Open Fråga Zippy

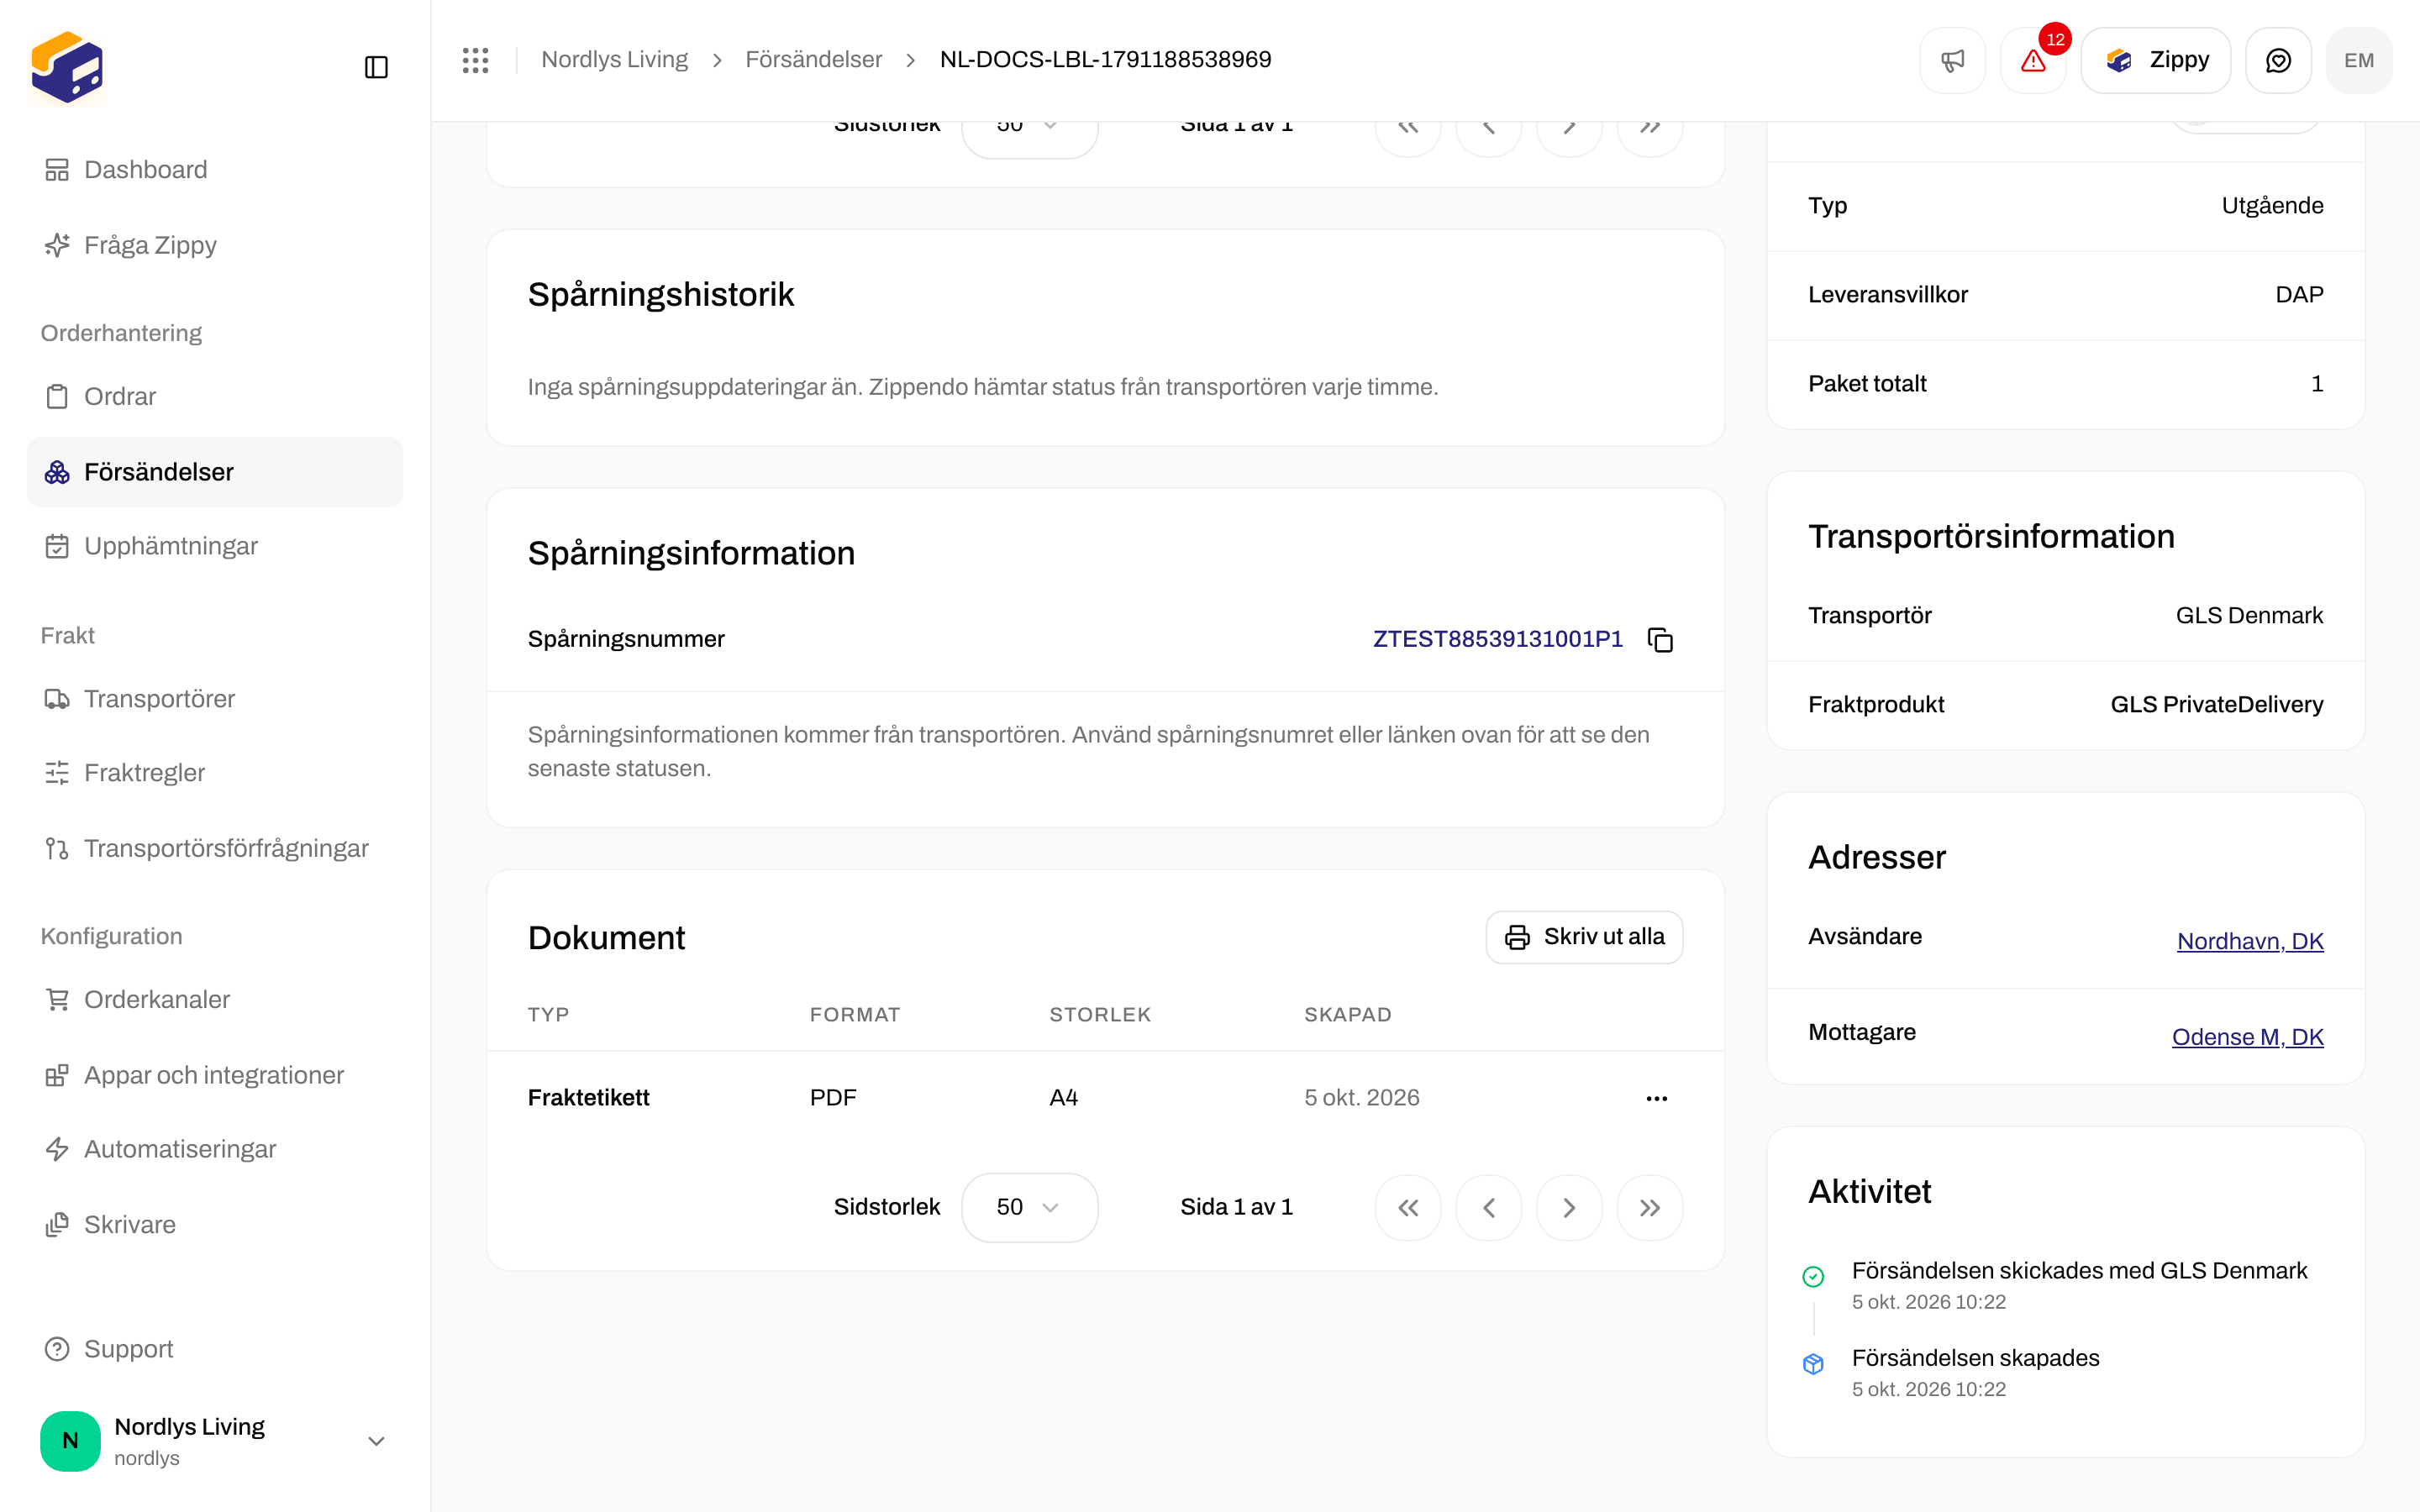pos(215,245)
